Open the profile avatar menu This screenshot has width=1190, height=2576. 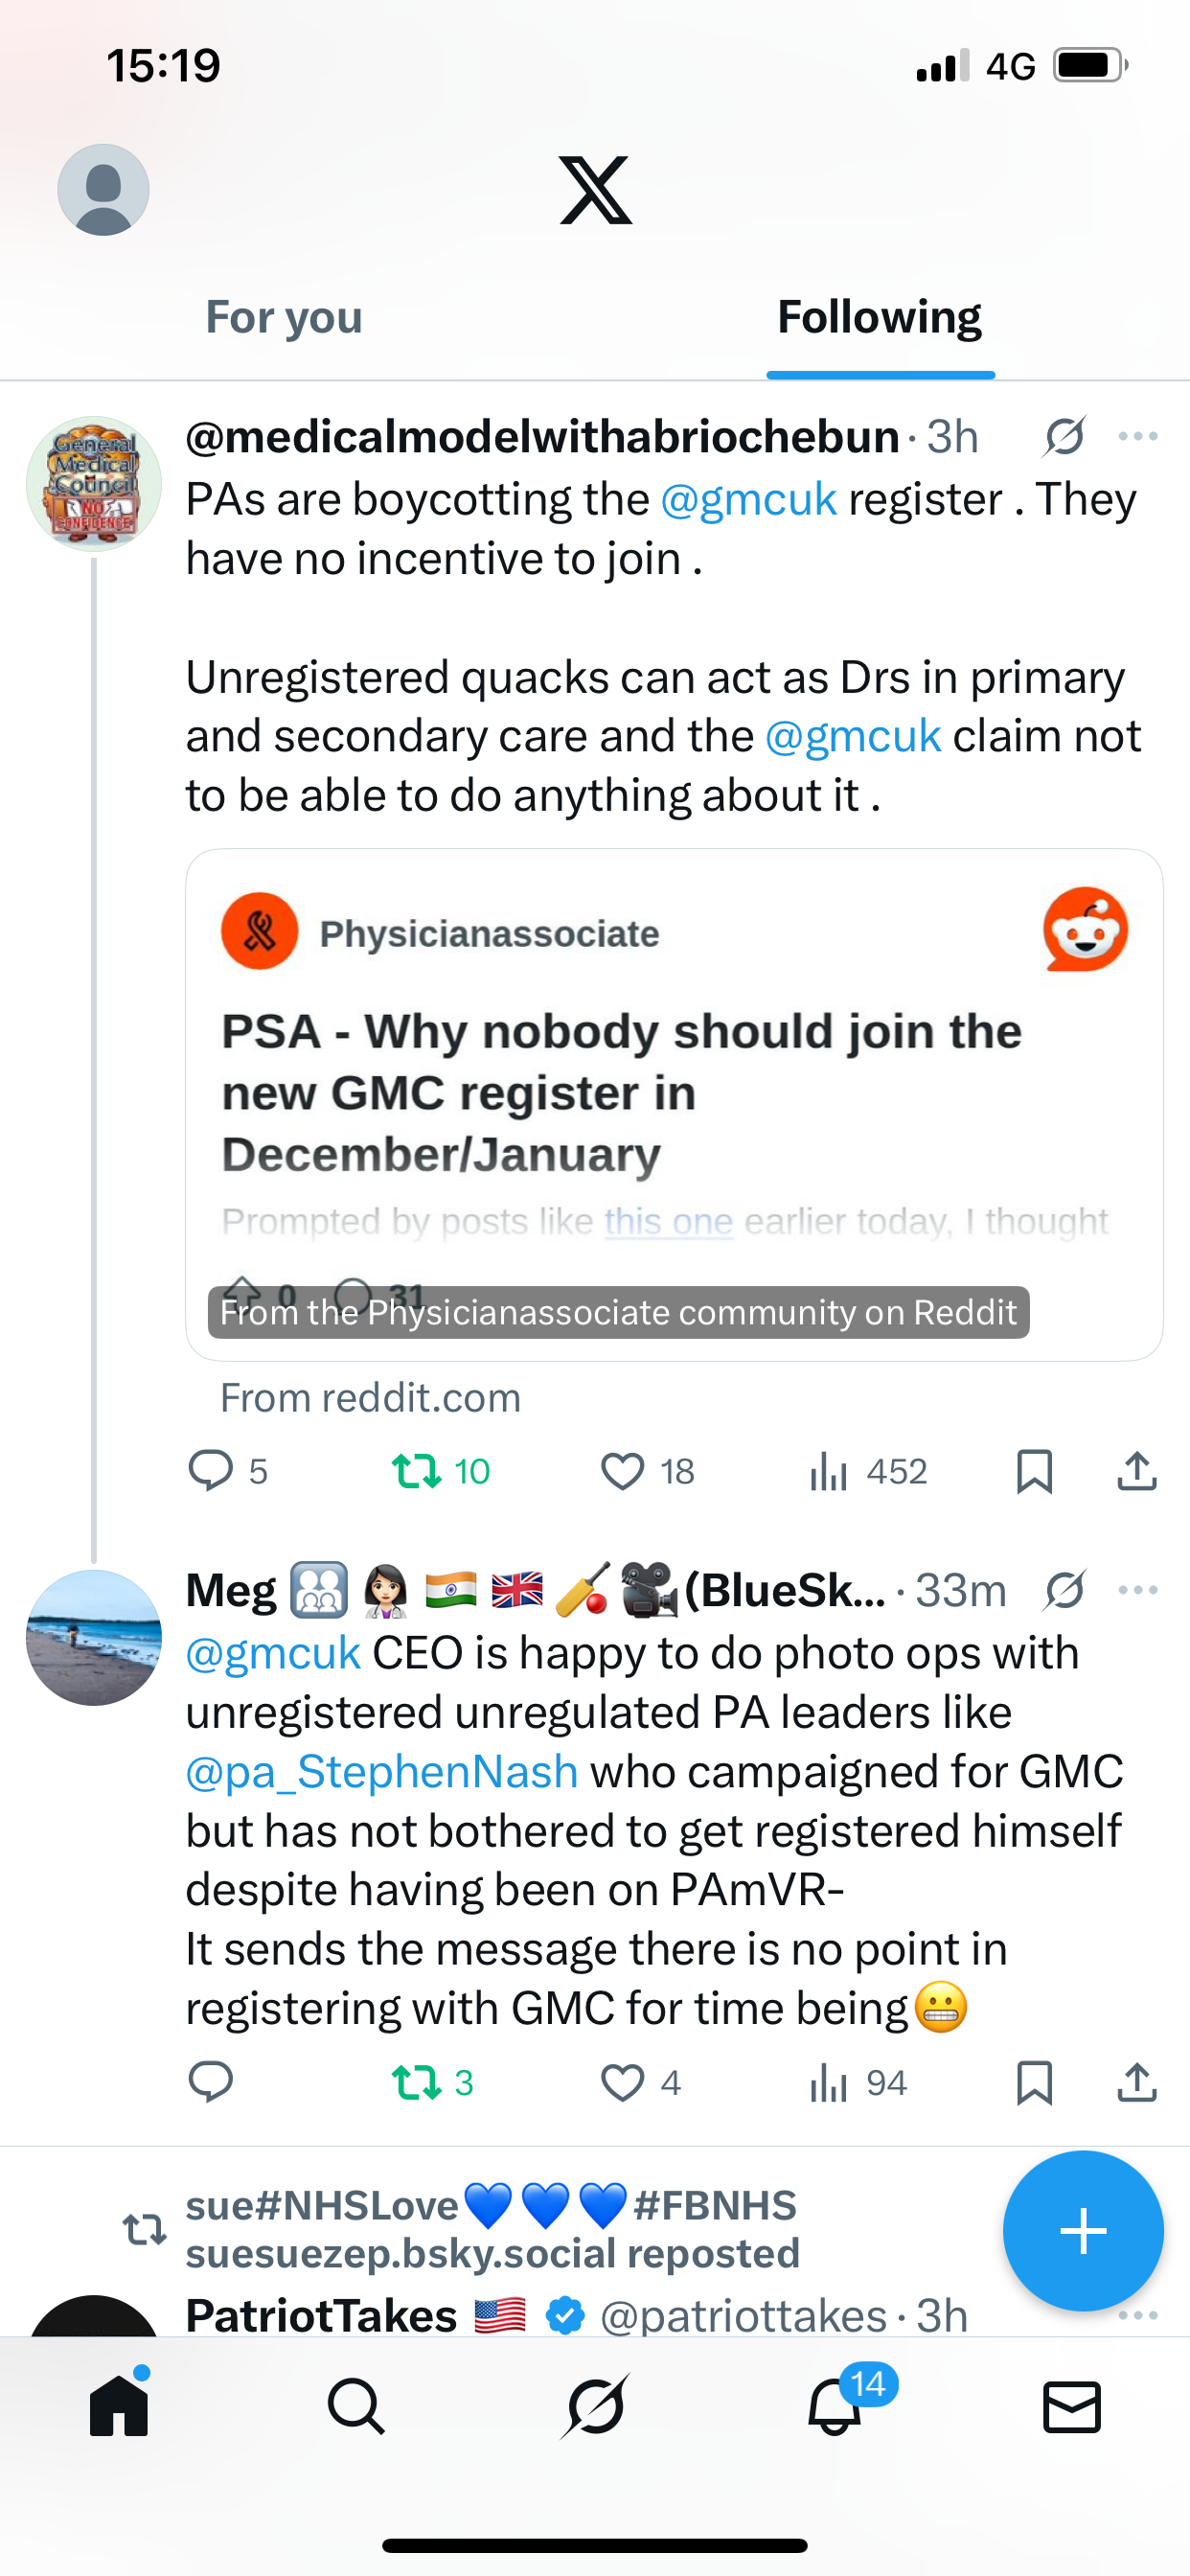[103, 190]
